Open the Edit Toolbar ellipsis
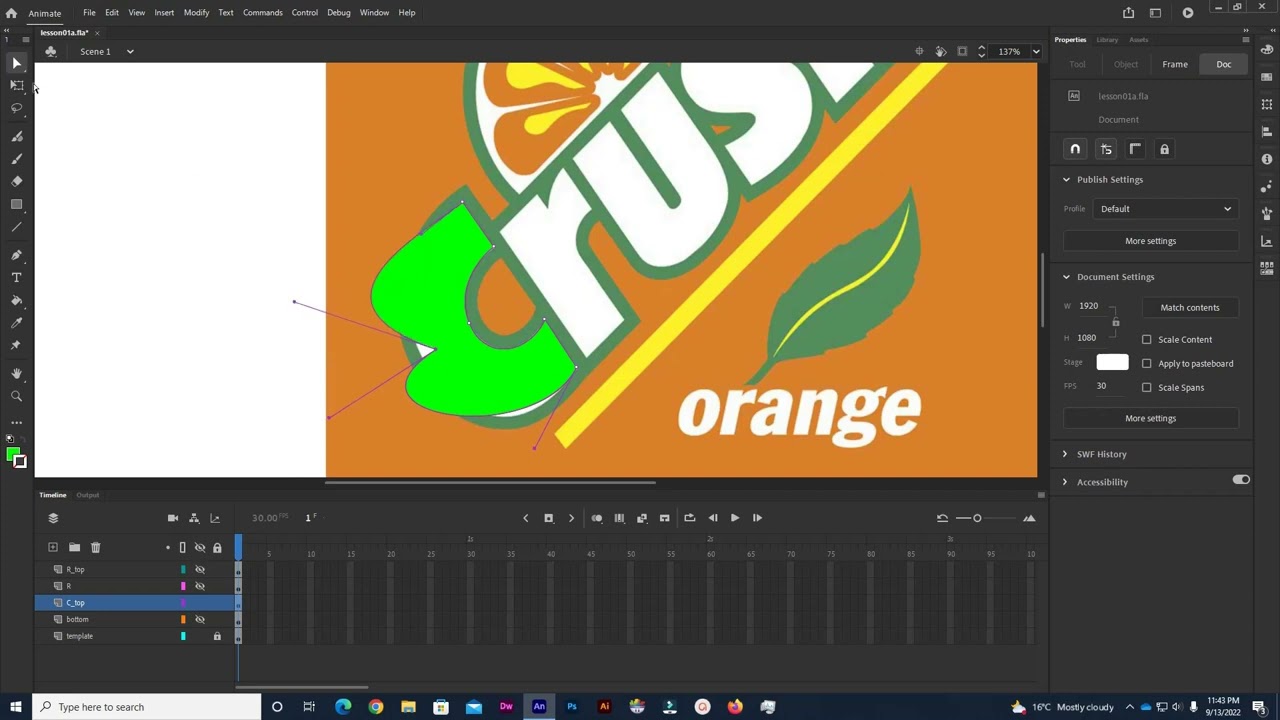Image resolution: width=1280 pixels, height=720 pixels. click(x=16, y=423)
